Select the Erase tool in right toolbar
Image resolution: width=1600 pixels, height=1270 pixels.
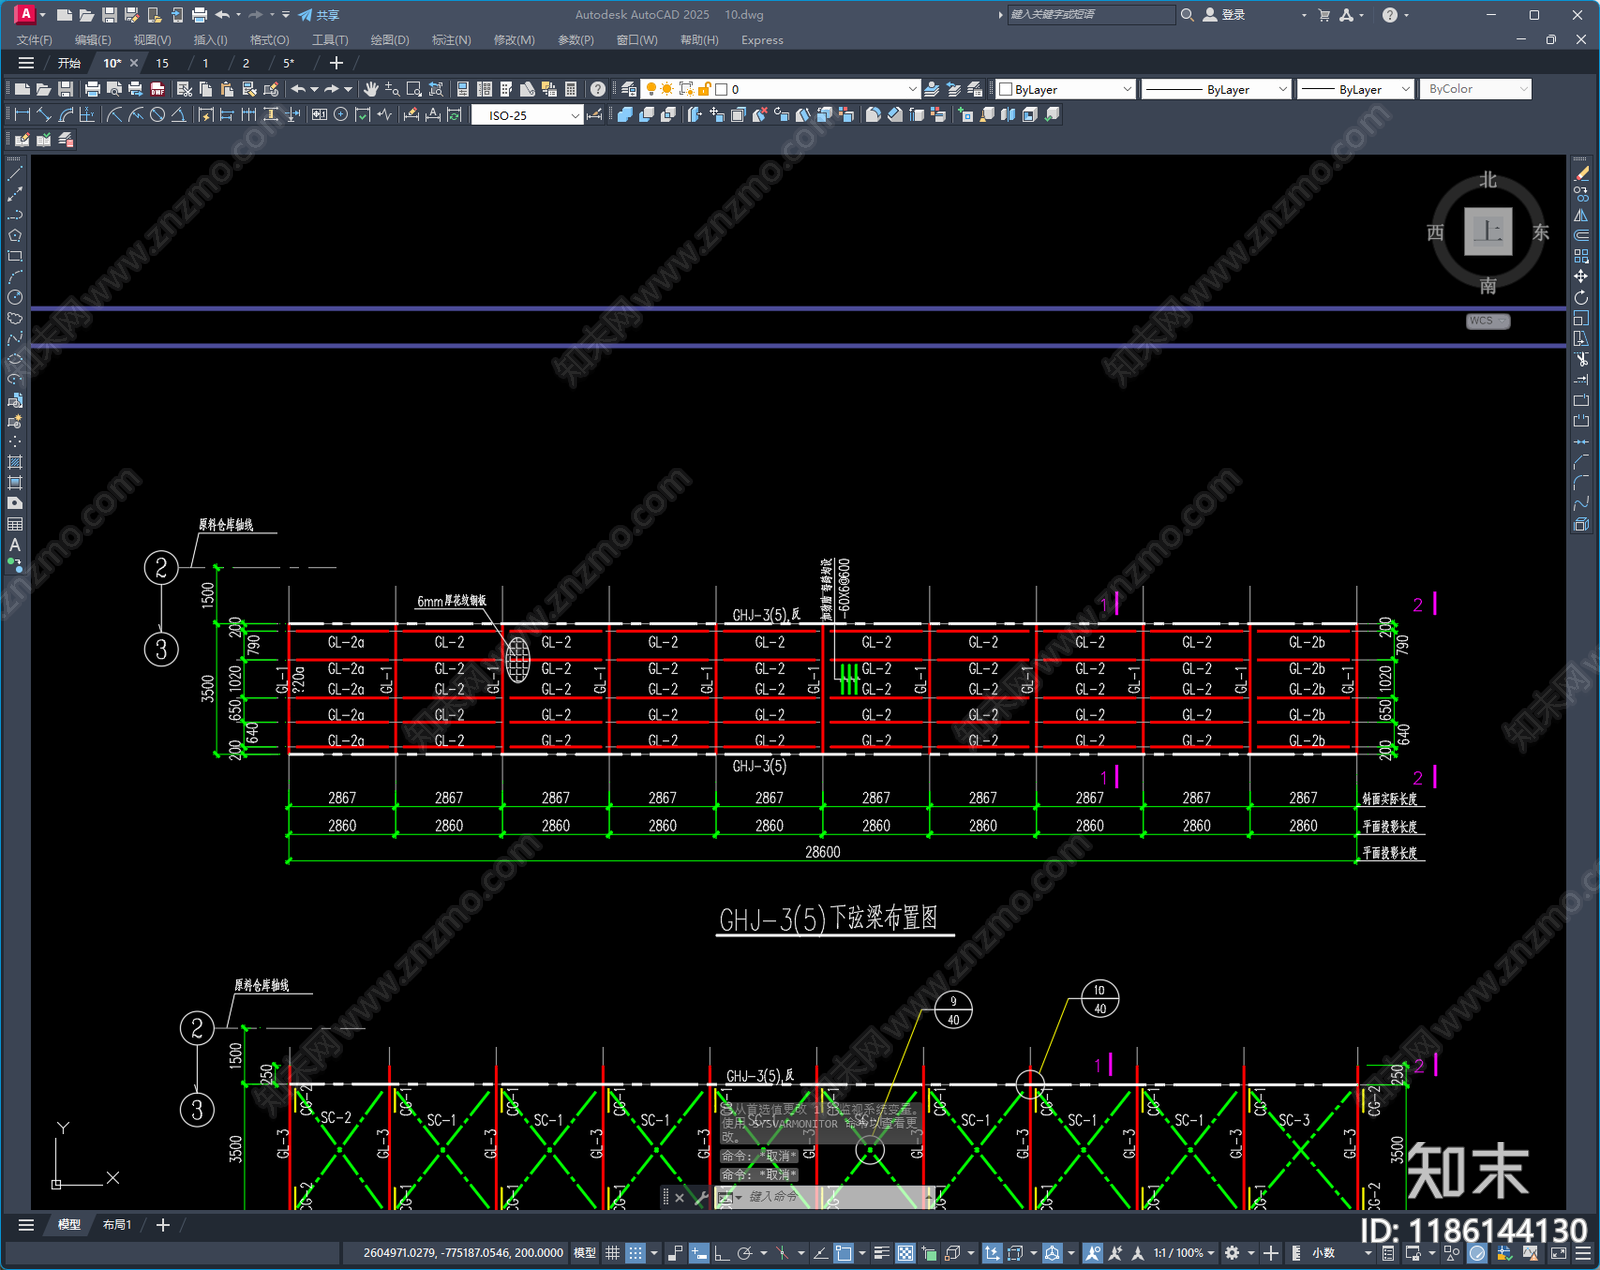pyautogui.click(x=1581, y=174)
